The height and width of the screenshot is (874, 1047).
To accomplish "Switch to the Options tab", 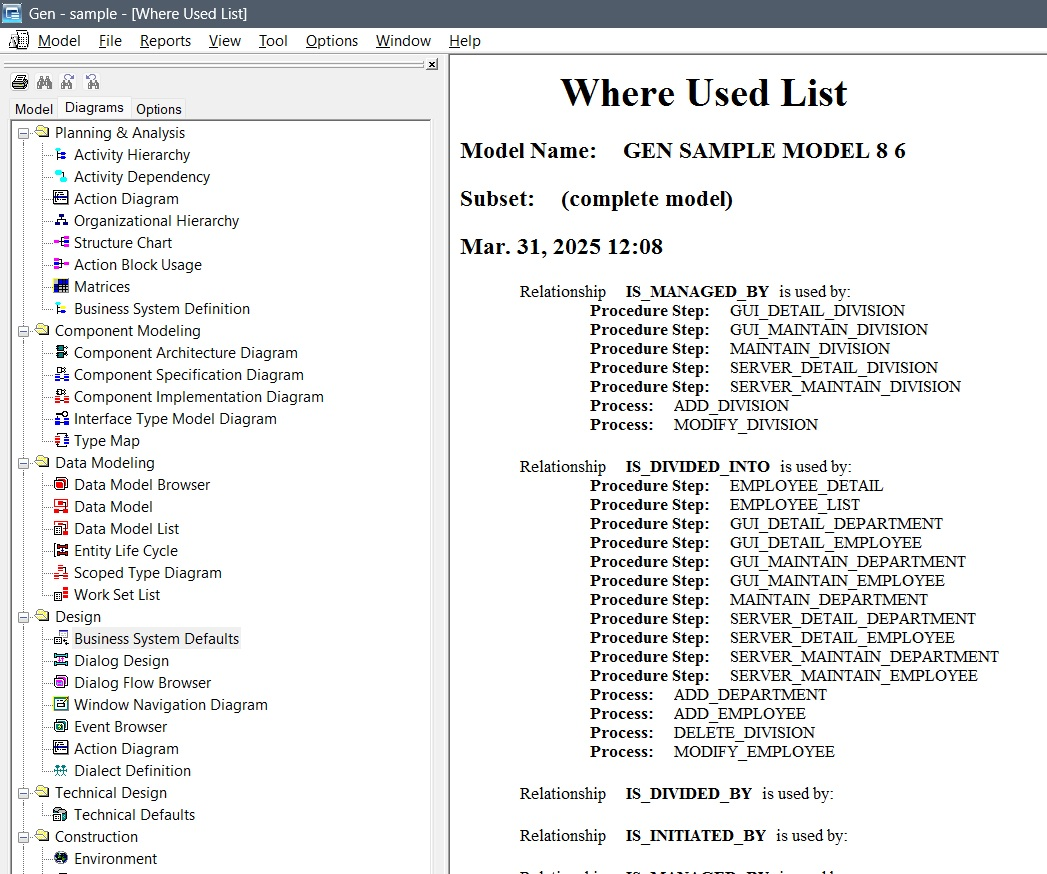I will [159, 109].
